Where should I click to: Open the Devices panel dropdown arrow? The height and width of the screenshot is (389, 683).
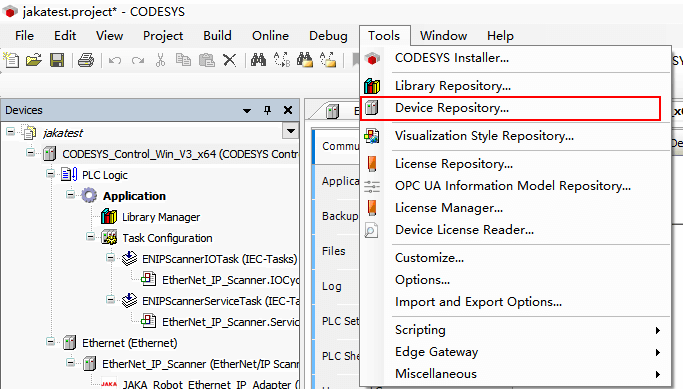click(247, 111)
